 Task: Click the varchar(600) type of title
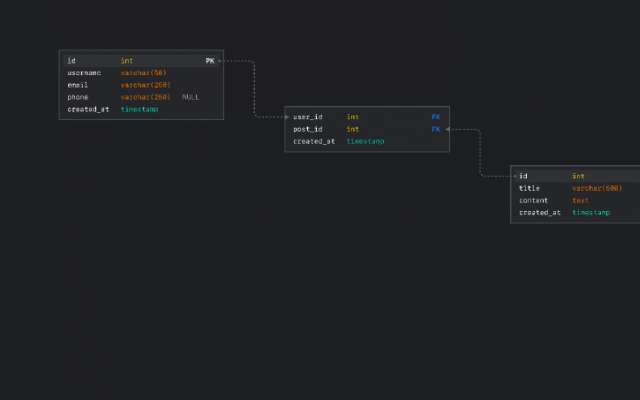(x=597, y=188)
